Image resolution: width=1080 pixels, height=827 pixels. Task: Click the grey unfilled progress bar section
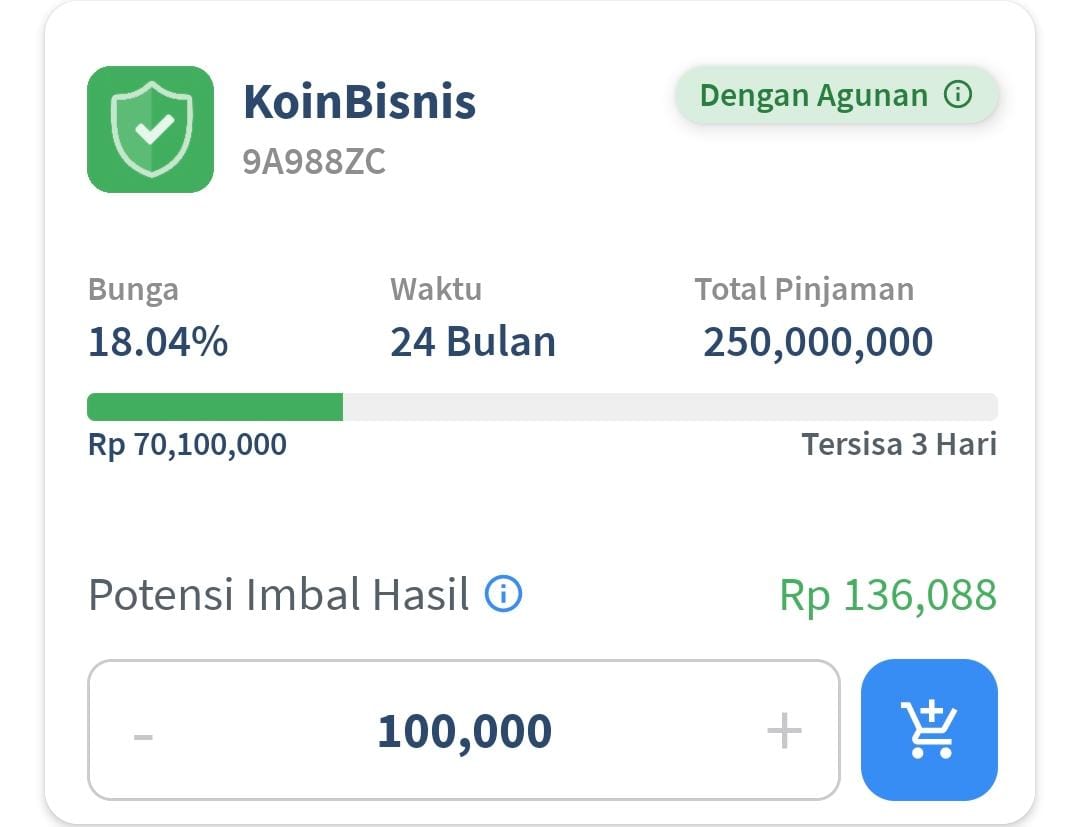pos(670,407)
